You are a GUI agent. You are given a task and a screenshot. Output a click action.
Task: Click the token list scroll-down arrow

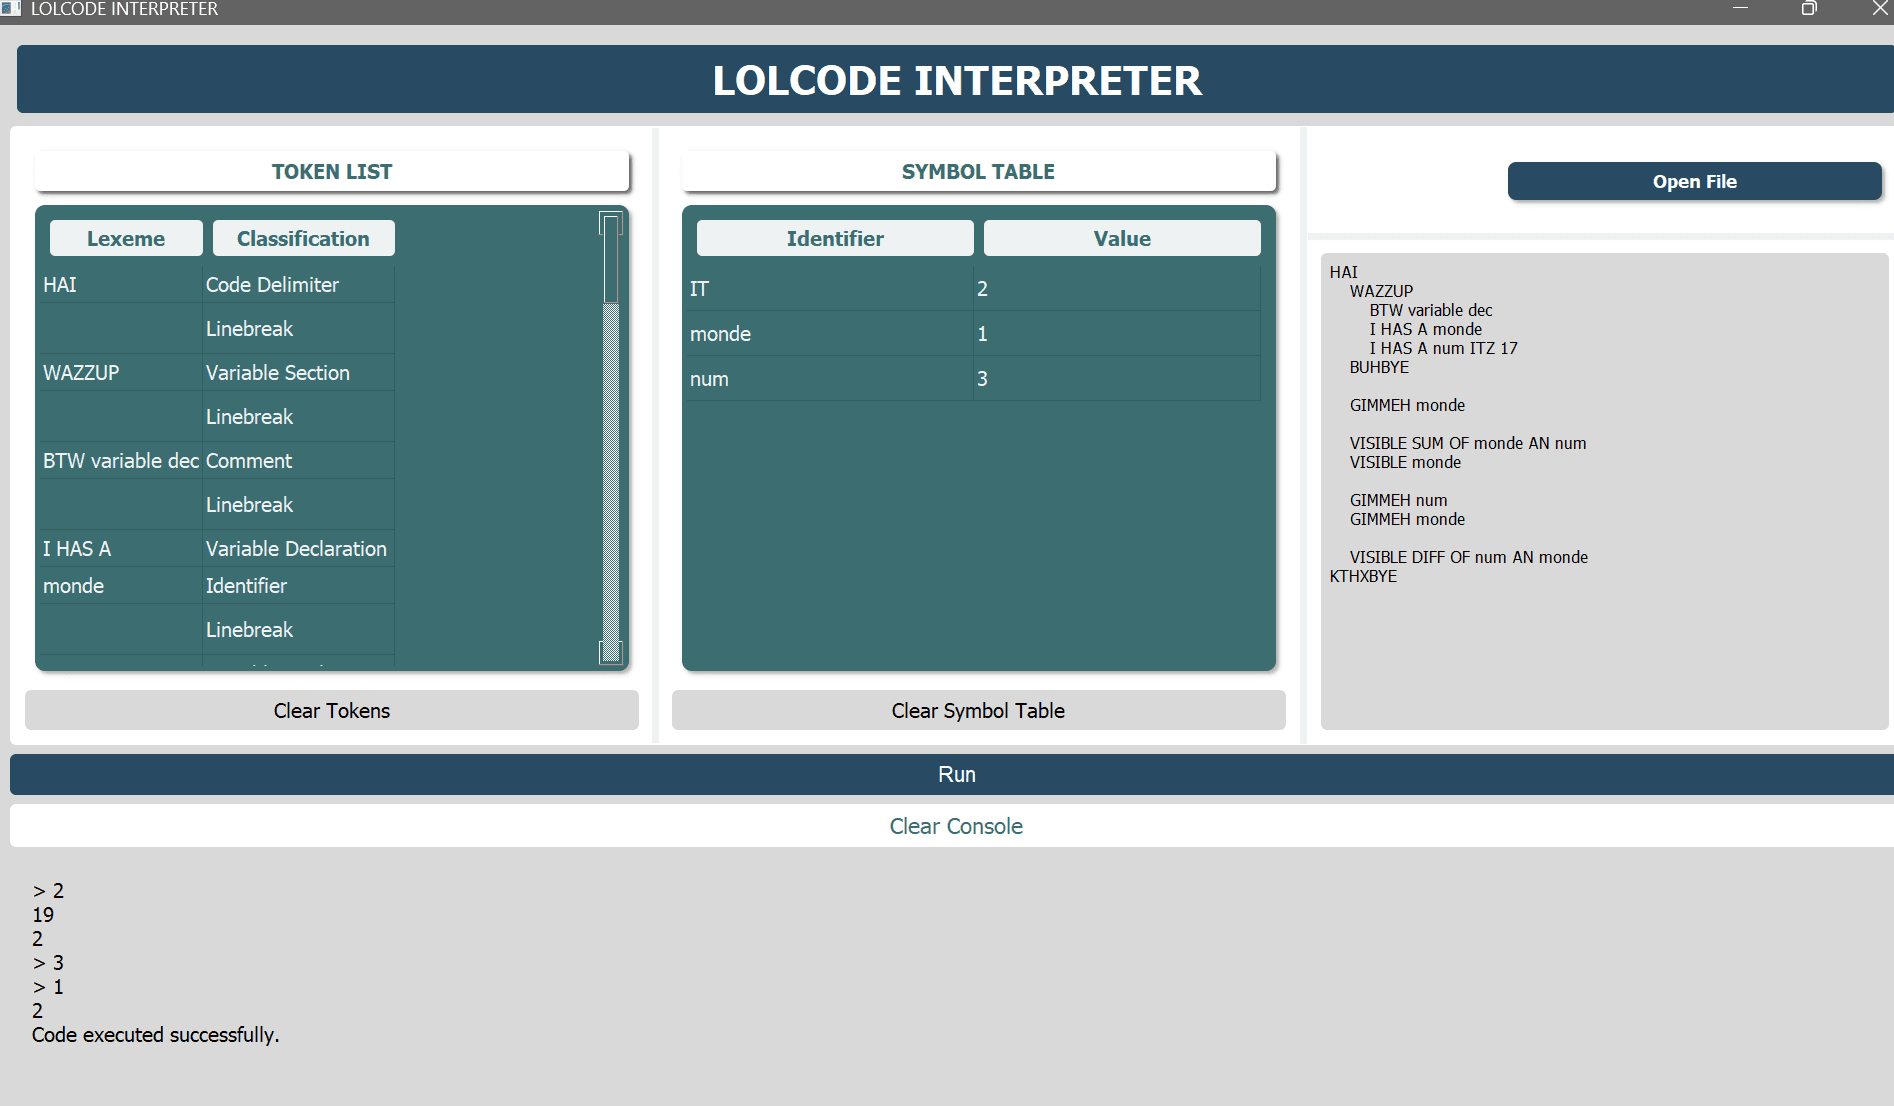click(611, 652)
